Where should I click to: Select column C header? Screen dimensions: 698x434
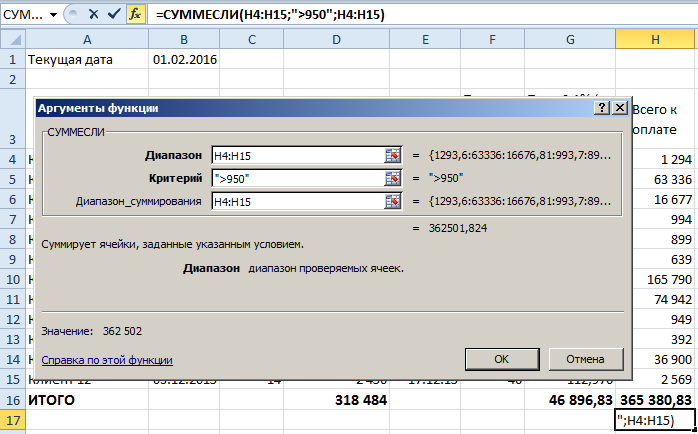point(252,40)
